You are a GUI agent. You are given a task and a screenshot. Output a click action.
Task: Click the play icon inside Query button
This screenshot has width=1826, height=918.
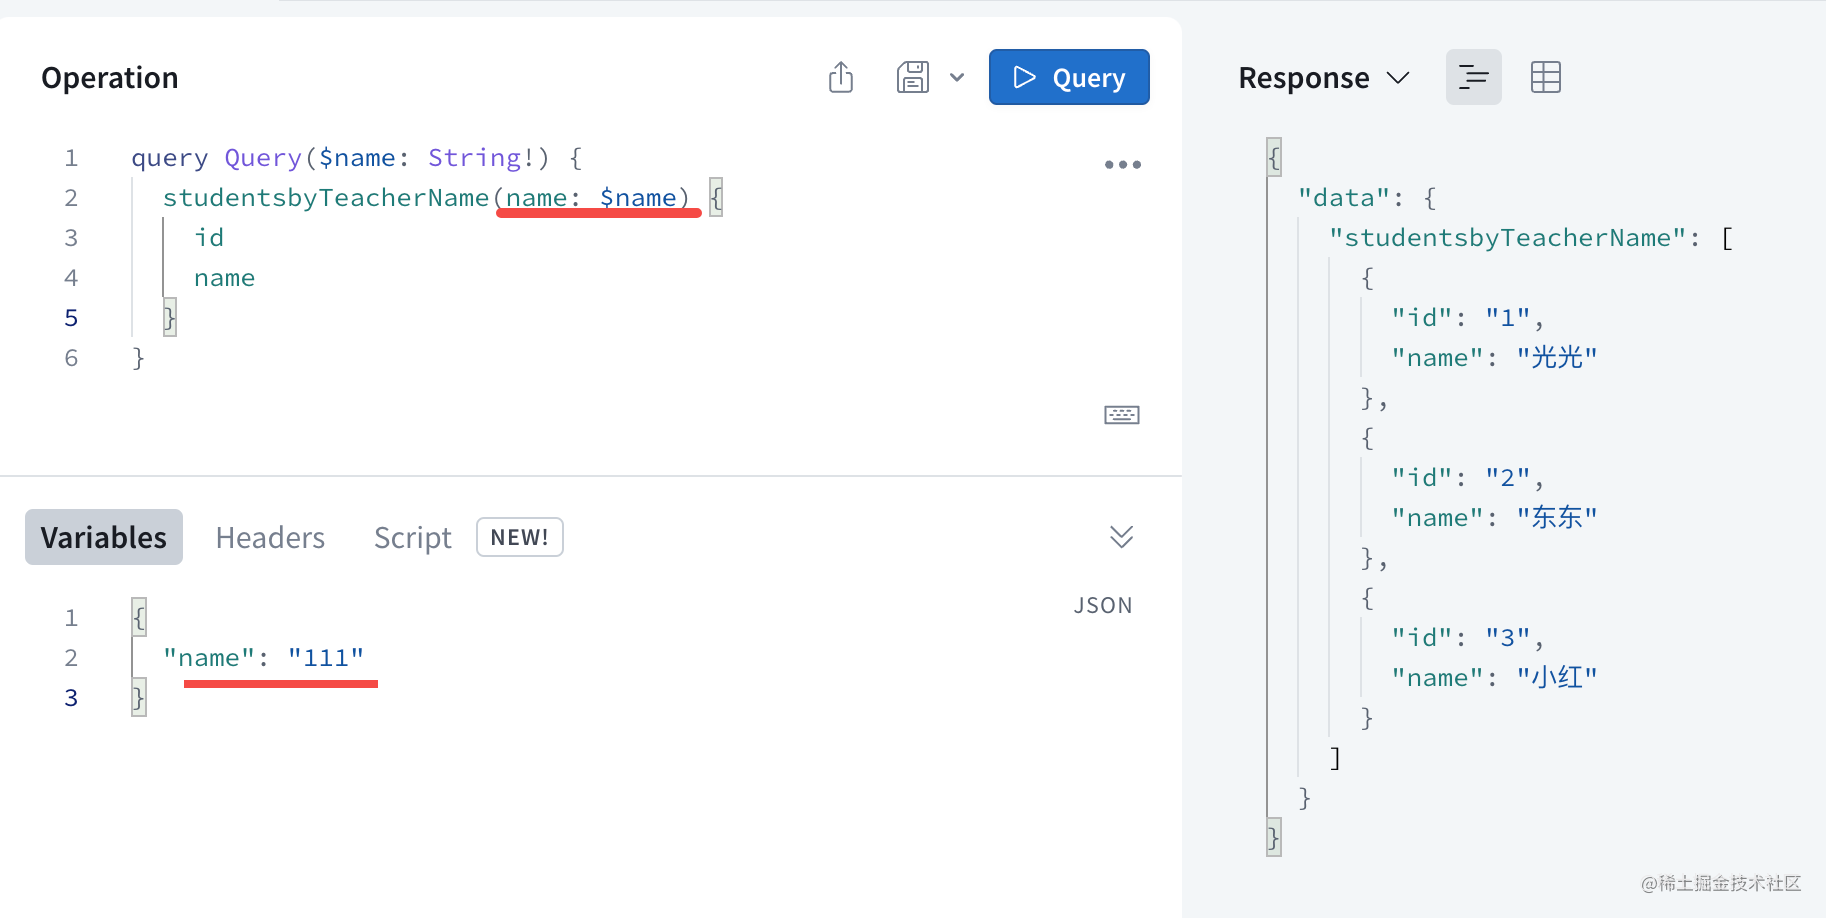pos(1025,77)
